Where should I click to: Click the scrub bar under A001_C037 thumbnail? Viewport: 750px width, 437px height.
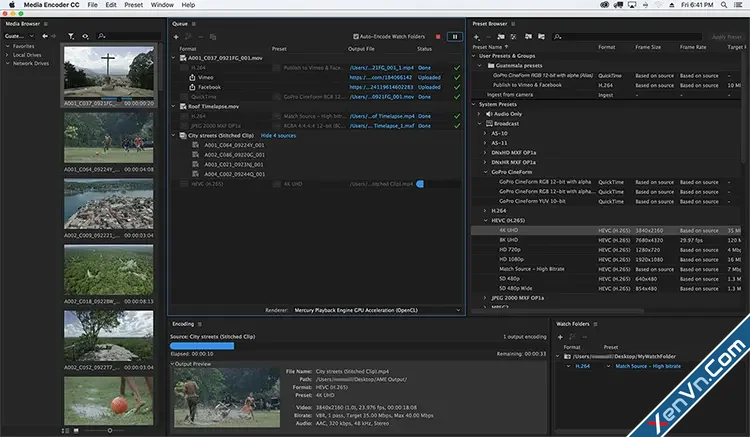pos(118,99)
